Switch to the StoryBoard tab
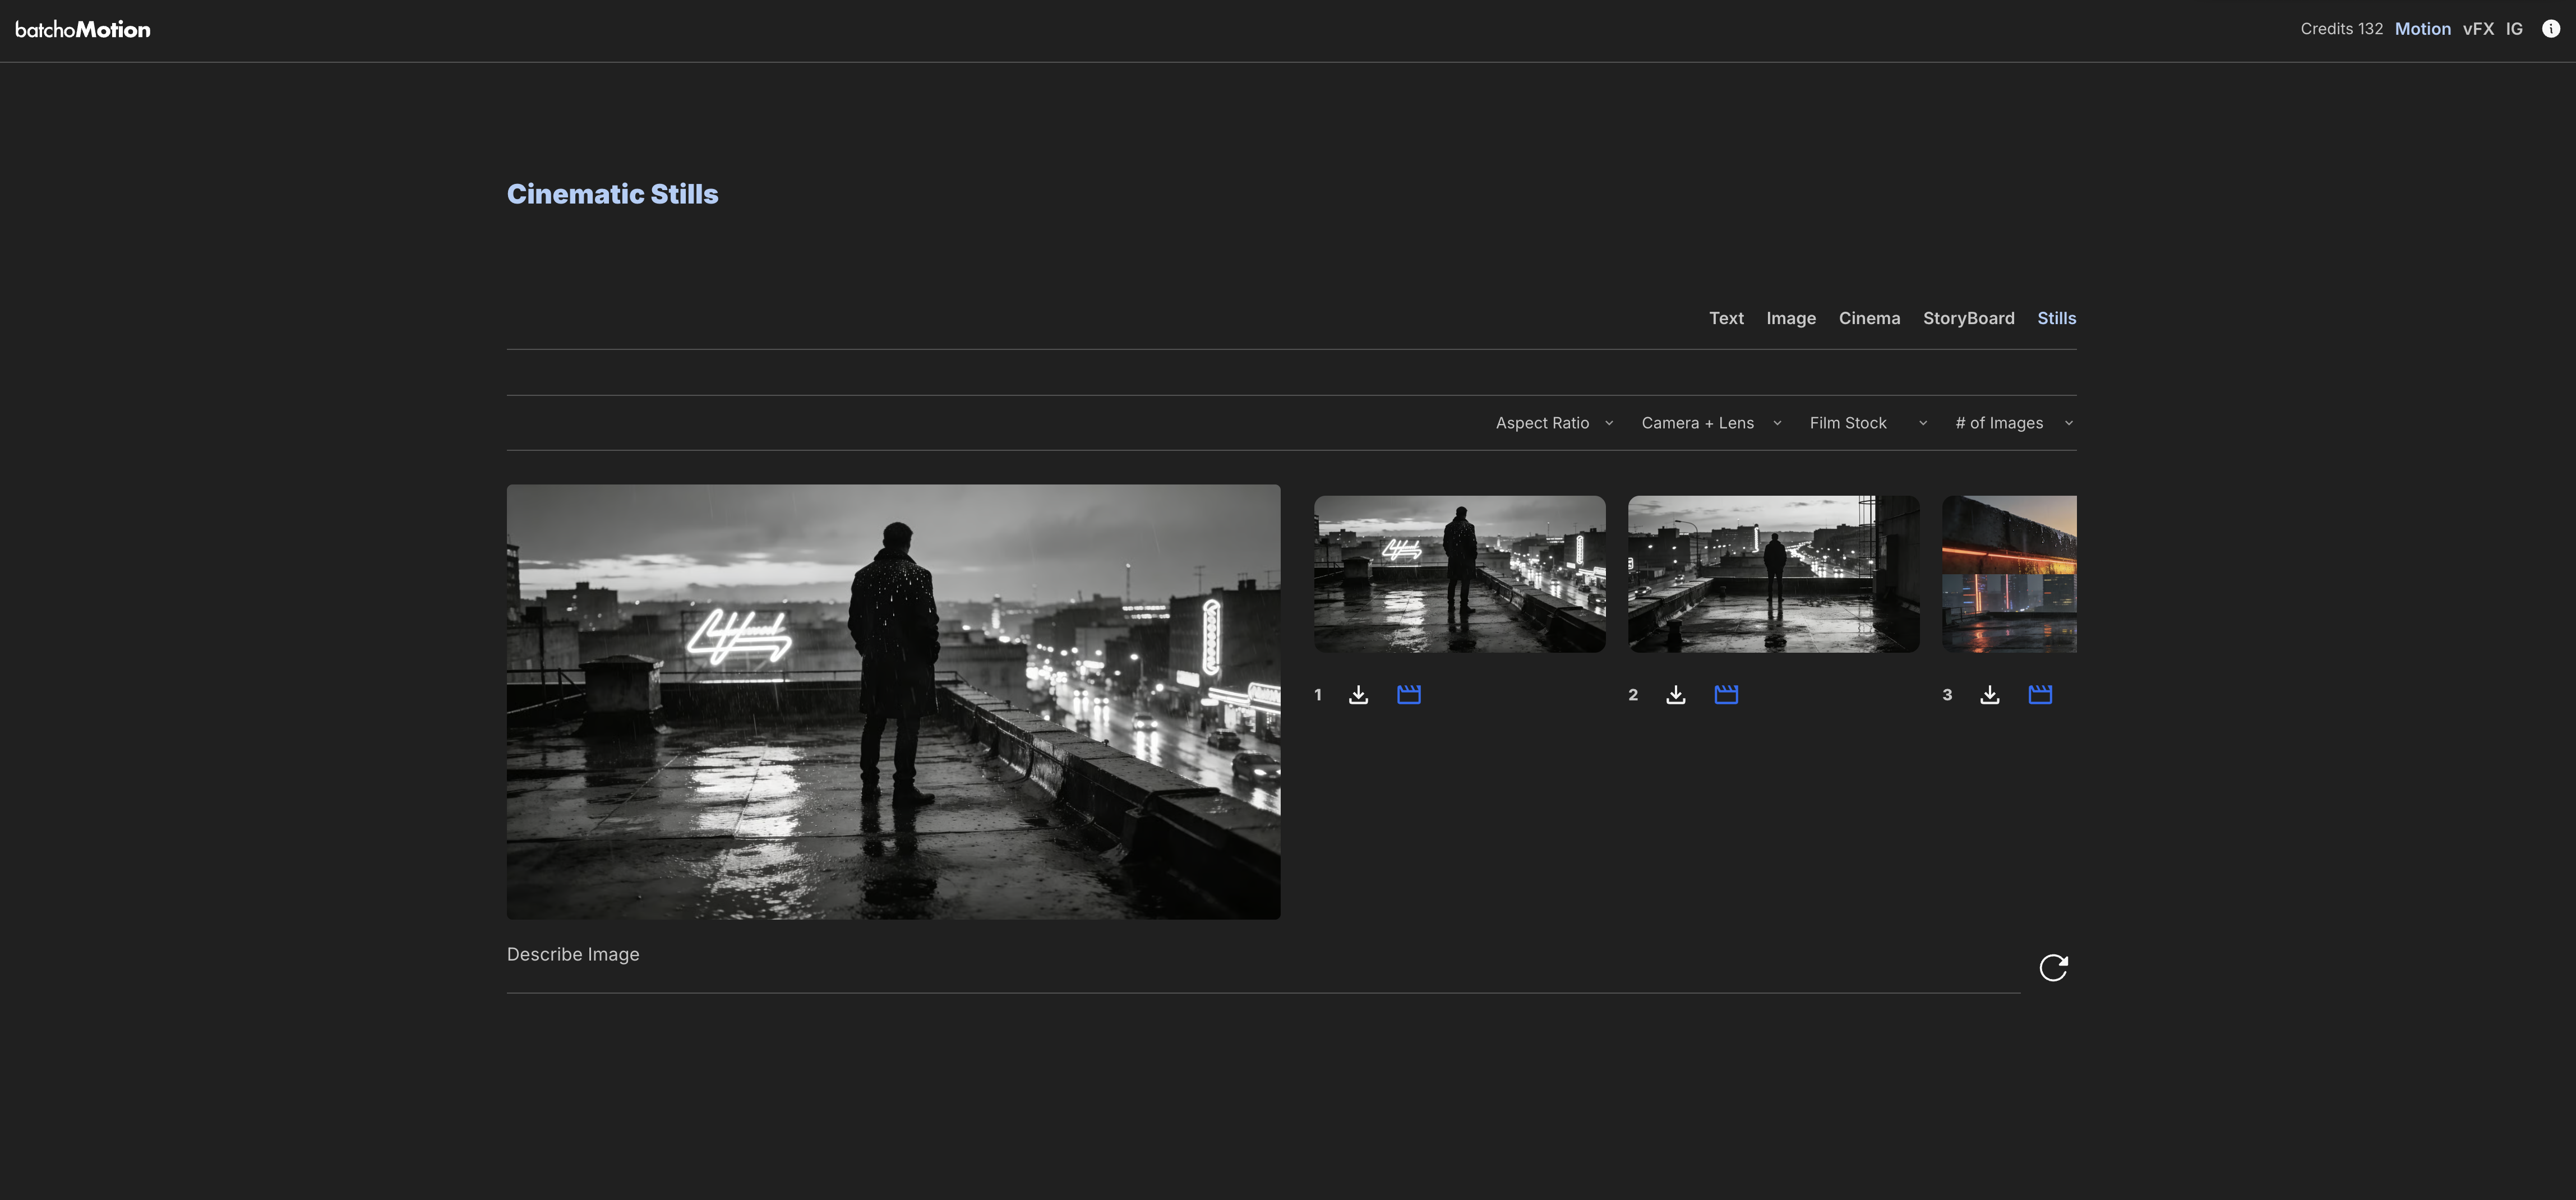The height and width of the screenshot is (1200, 2576). point(1969,318)
